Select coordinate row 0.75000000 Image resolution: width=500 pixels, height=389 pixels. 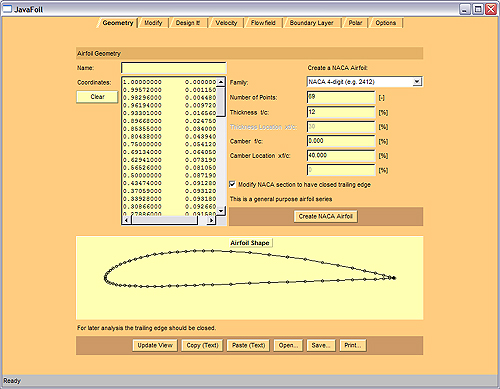[169, 144]
